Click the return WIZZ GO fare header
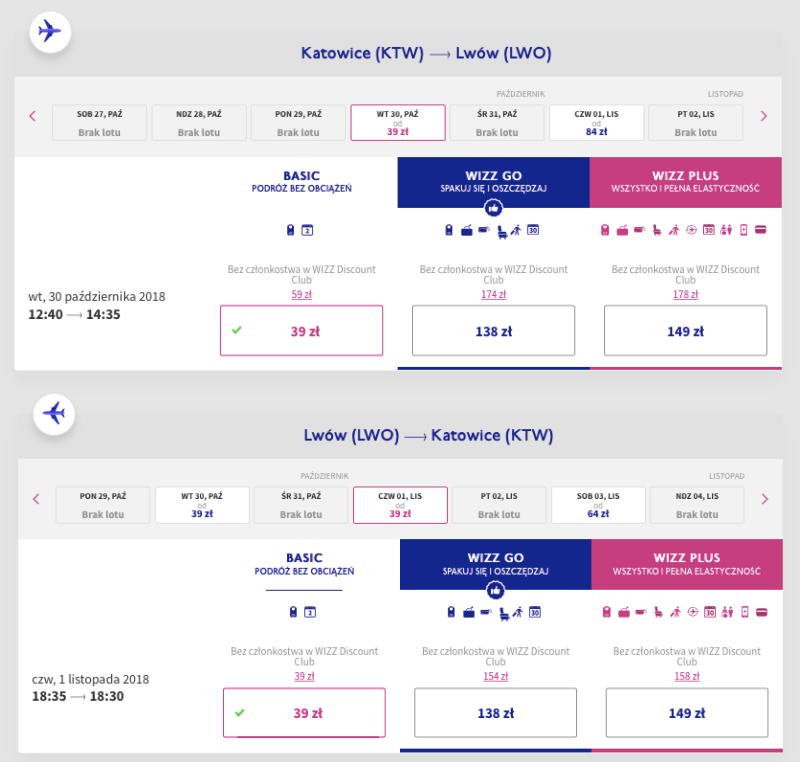 tap(495, 564)
